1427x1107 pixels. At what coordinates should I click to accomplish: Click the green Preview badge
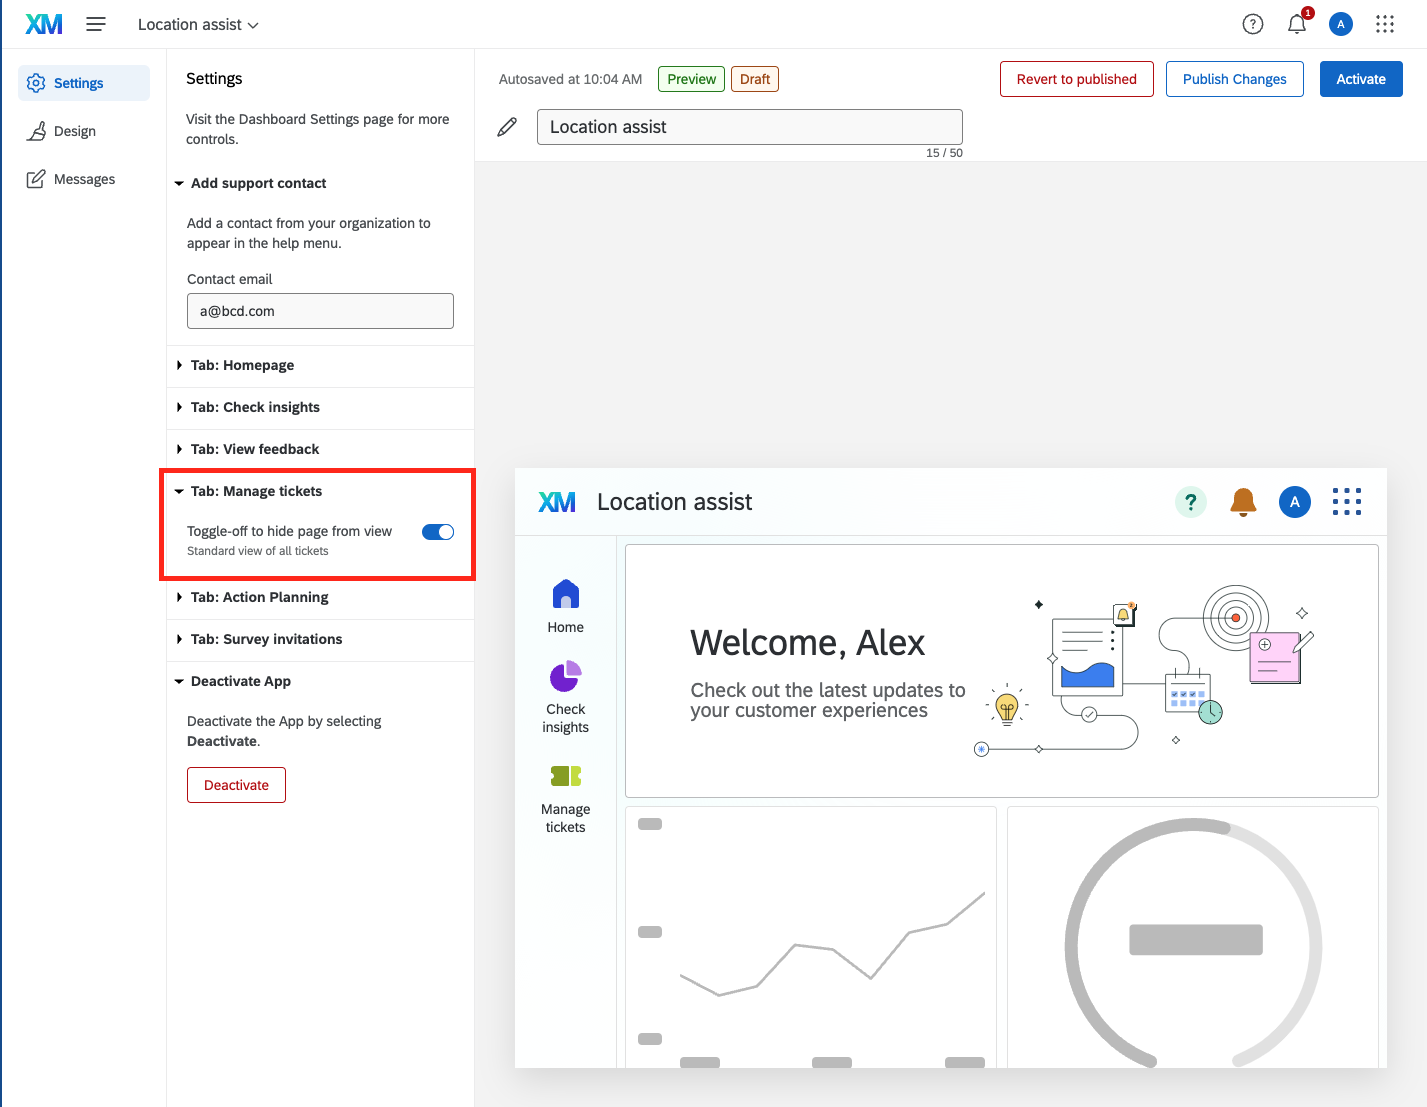click(x=692, y=79)
